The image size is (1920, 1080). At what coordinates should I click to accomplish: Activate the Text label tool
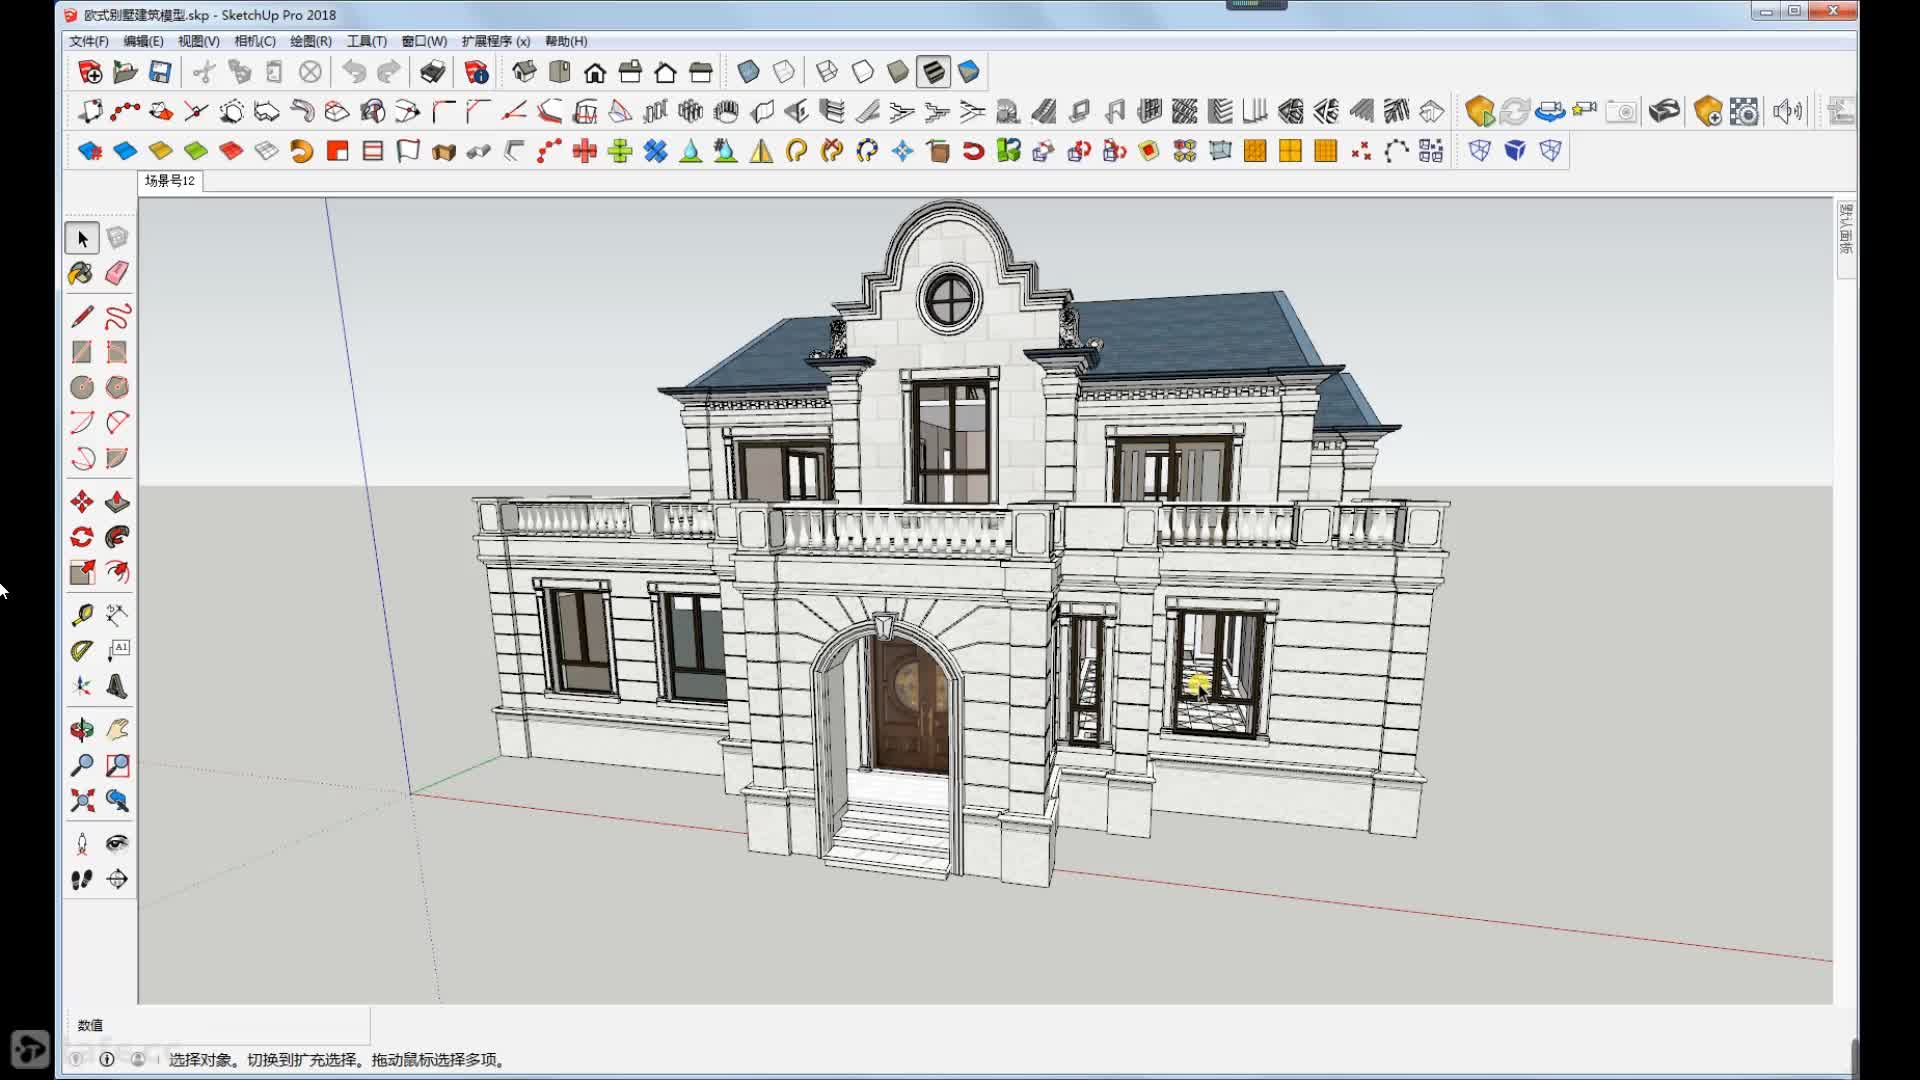click(x=117, y=650)
